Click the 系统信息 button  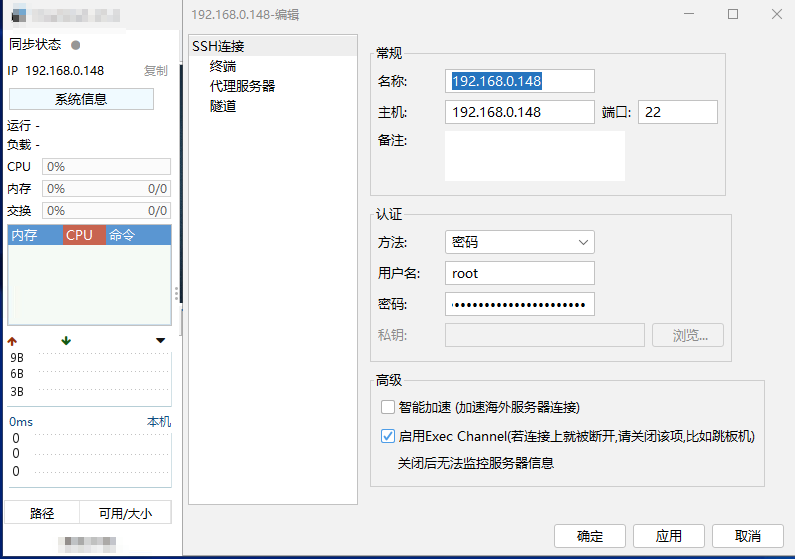(81, 99)
